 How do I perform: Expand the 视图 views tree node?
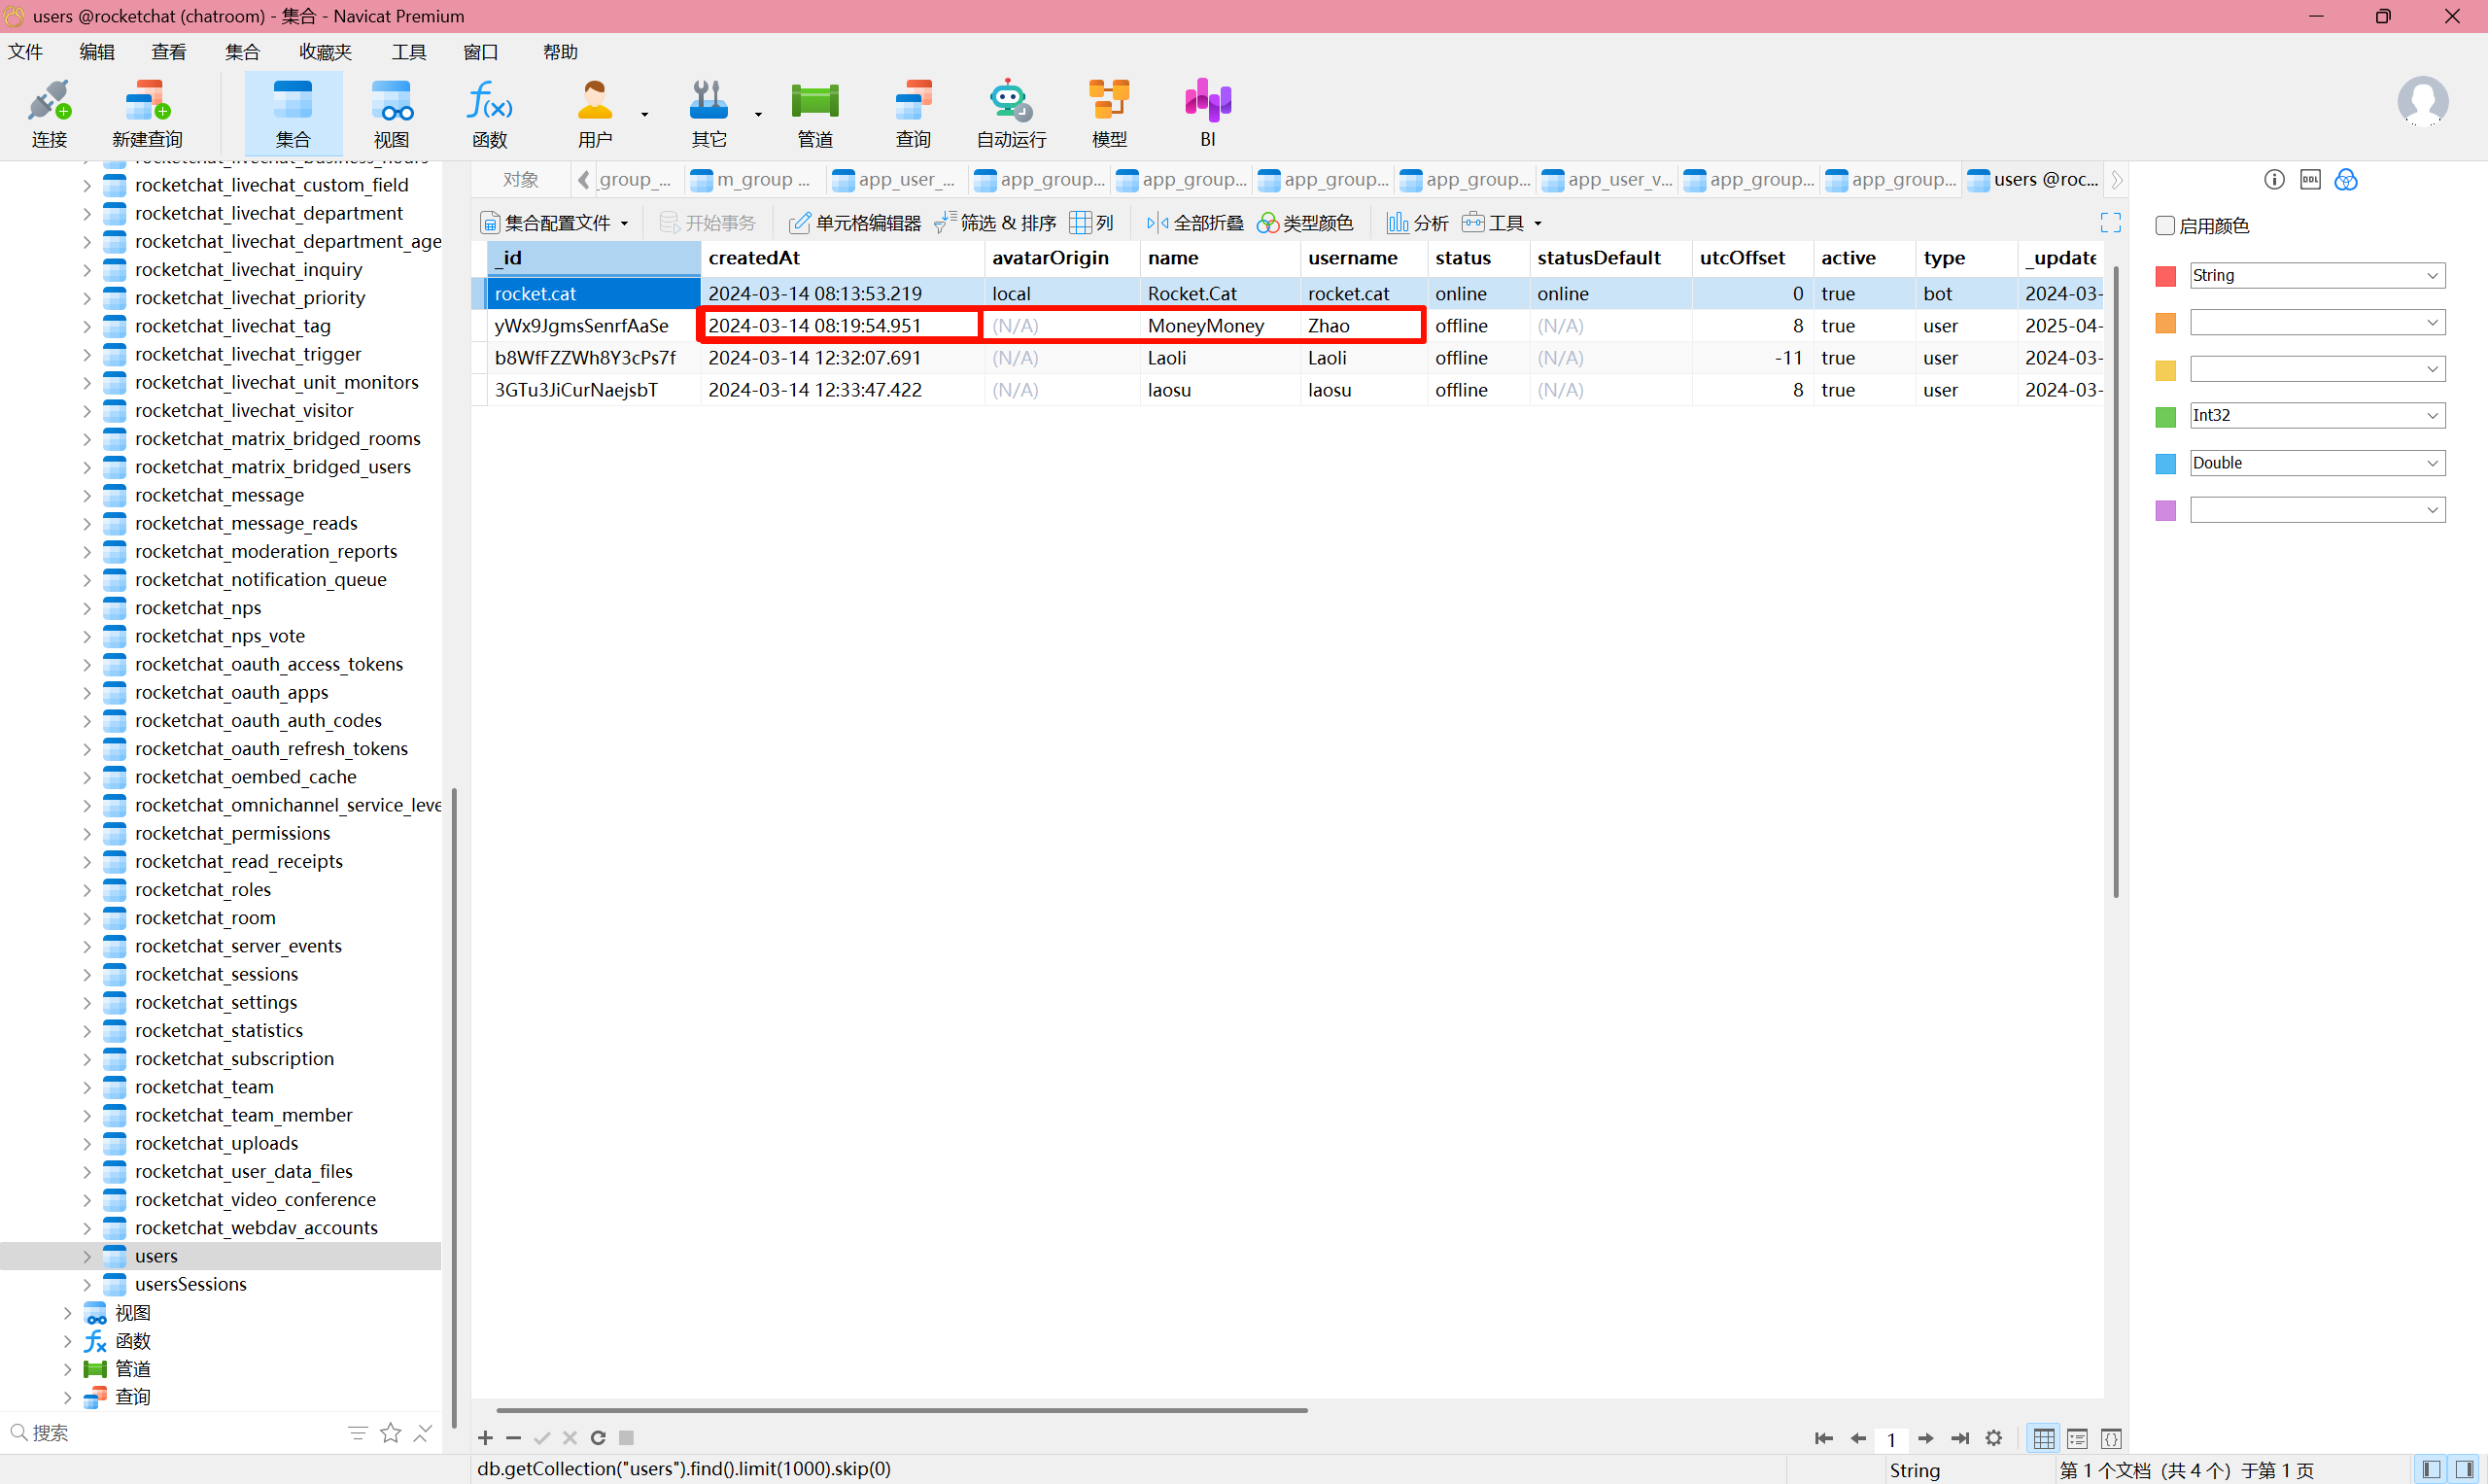[67, 1312]
